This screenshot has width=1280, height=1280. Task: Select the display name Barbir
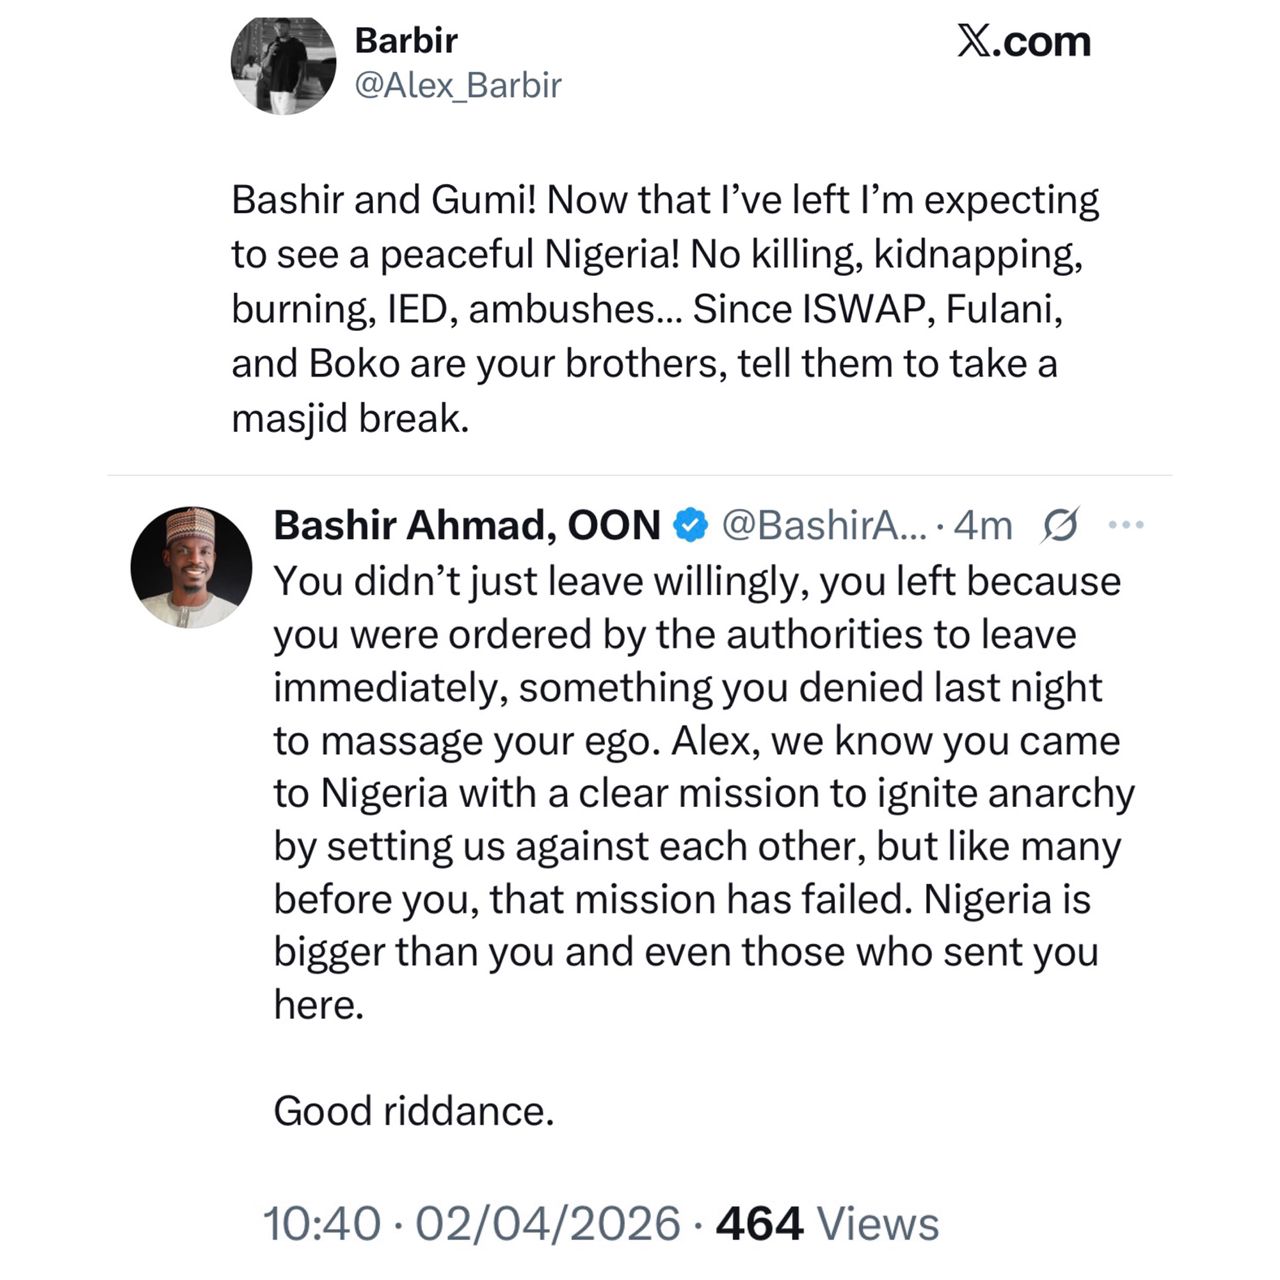coord(404,41)
